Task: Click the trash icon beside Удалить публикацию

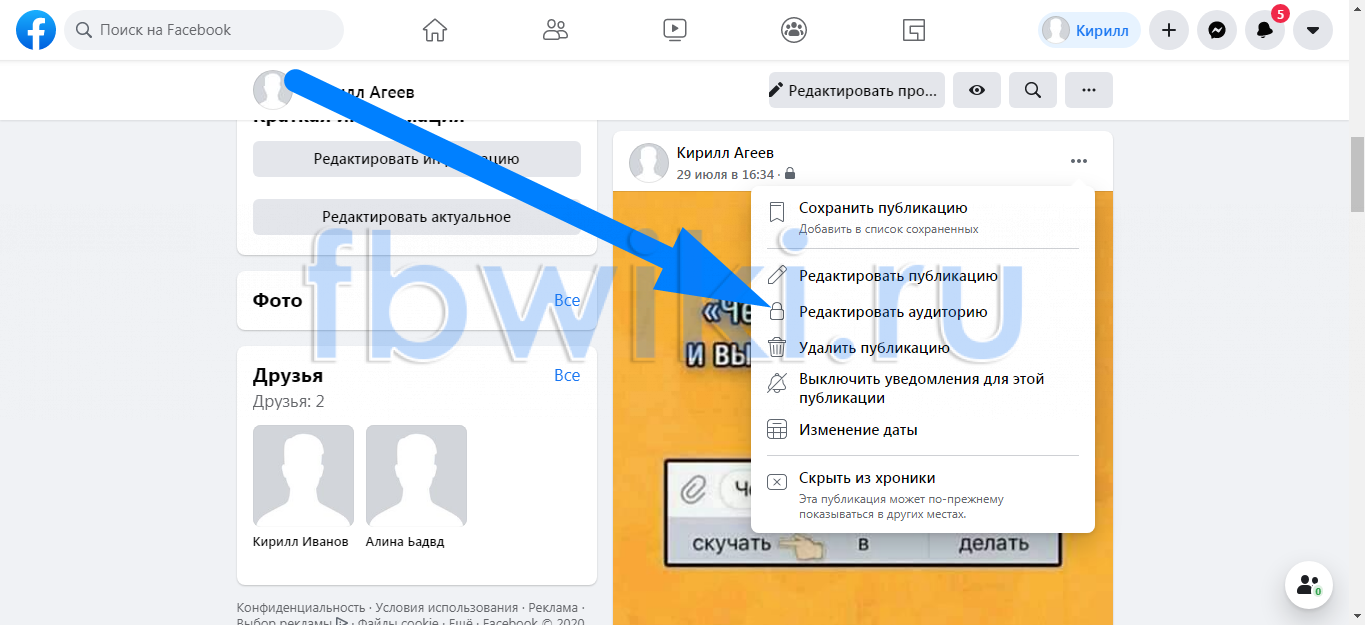Action: (x=777, y=348)
